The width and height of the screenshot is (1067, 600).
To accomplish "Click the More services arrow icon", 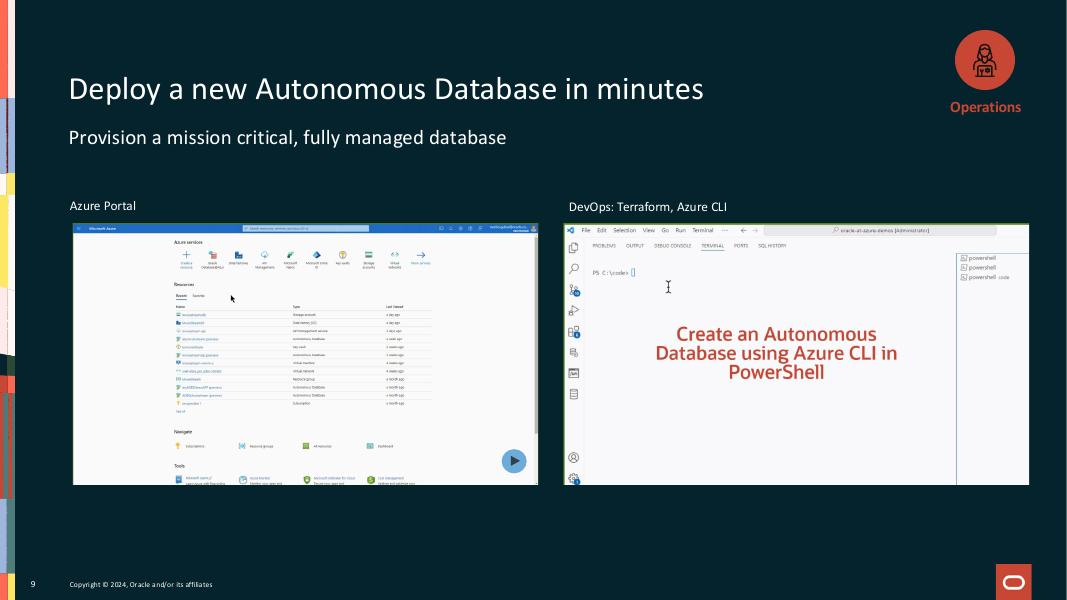I will pyautogui.click(x=421, y=256).
